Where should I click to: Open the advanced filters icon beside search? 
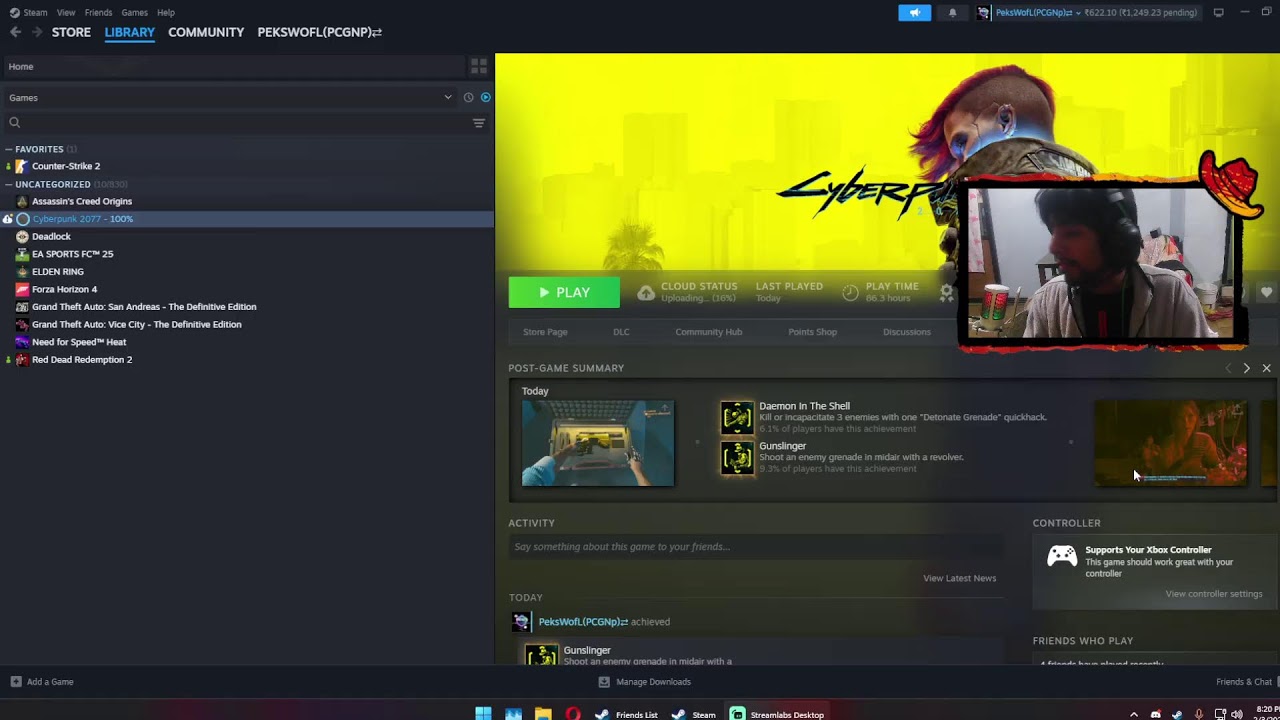[x=479, y=123]
